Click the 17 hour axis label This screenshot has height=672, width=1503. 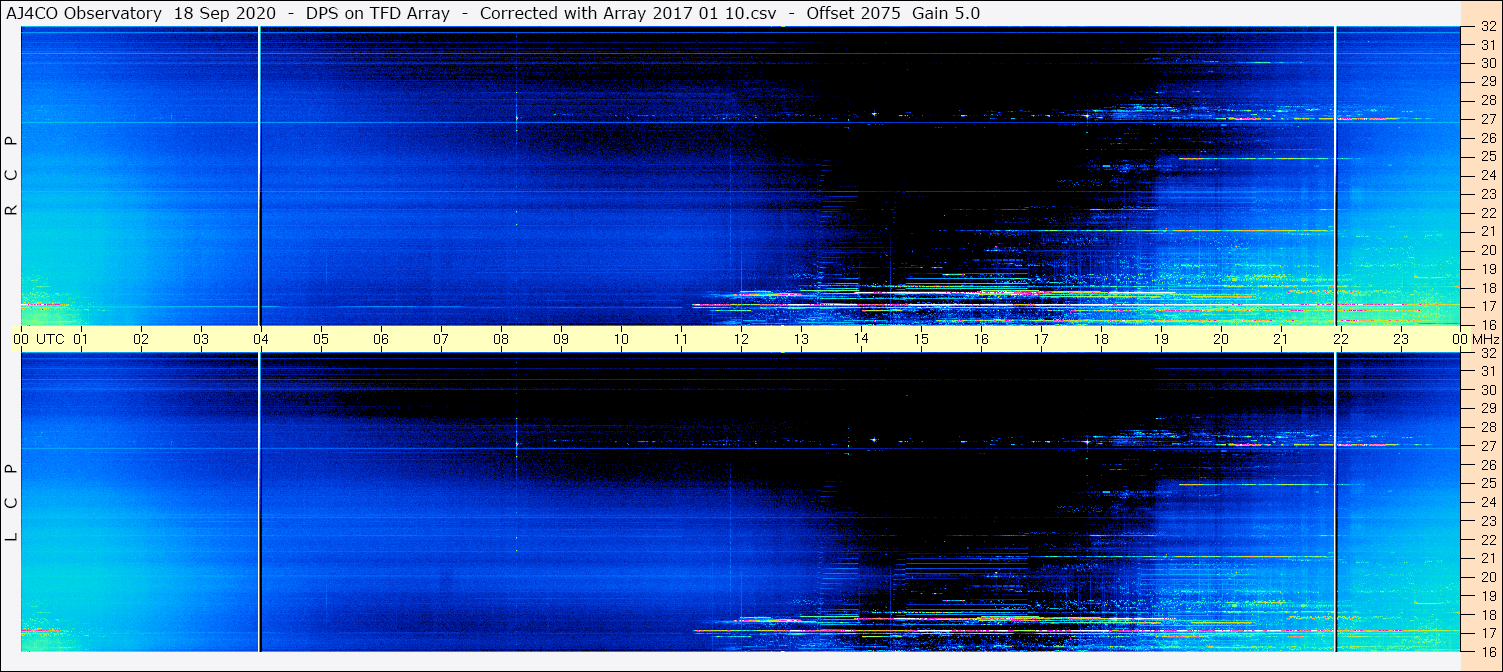click(x=1041, y=339)
